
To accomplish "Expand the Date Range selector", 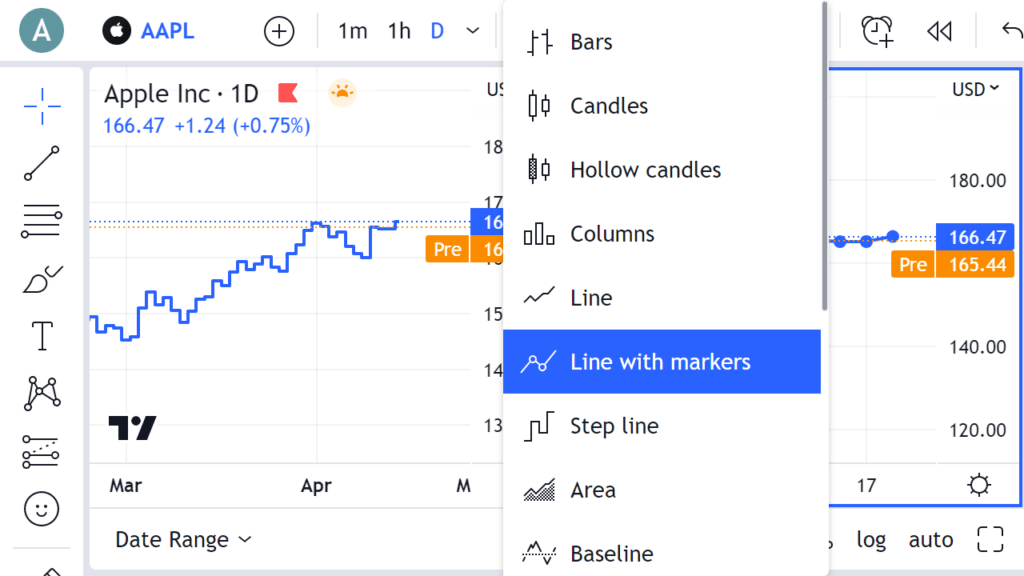I will (182, 539).
